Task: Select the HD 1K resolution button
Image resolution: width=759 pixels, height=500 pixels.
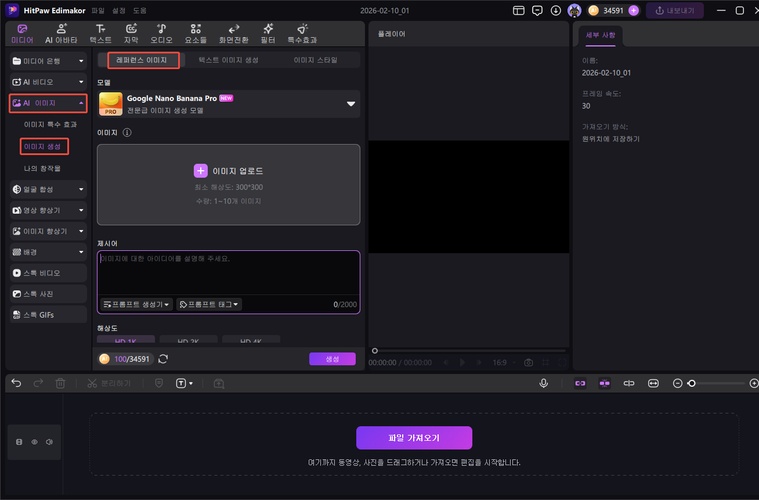Action: (126, 339)
